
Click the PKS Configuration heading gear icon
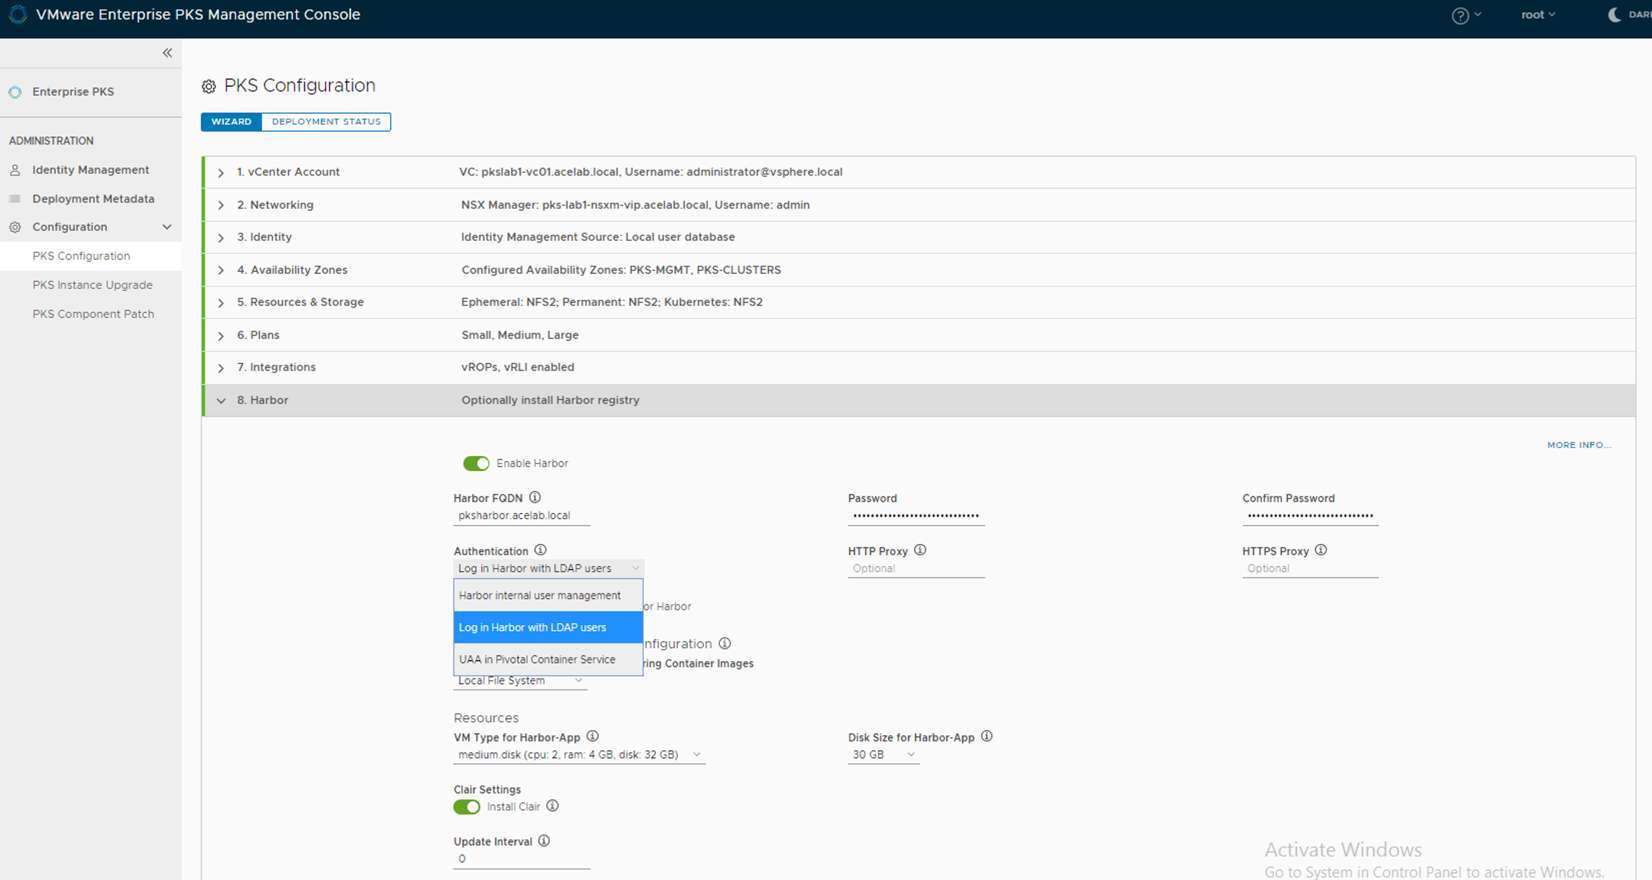tap(209, 87)
